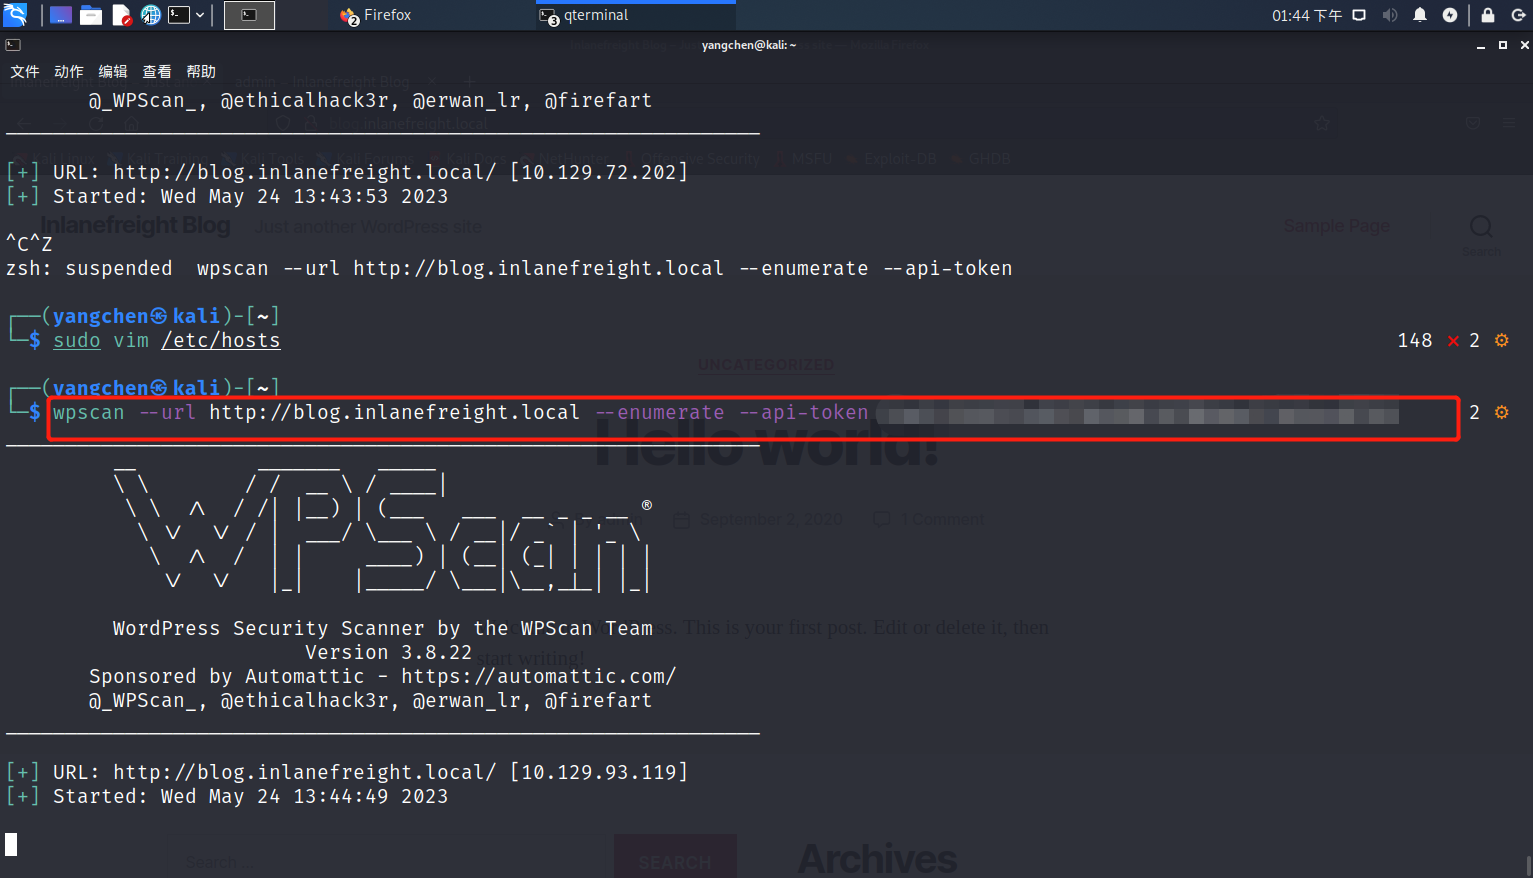This screenshot has height=878, width=1533.
Task: Open the Kali applications menu
Action: (x=15, y=15)
